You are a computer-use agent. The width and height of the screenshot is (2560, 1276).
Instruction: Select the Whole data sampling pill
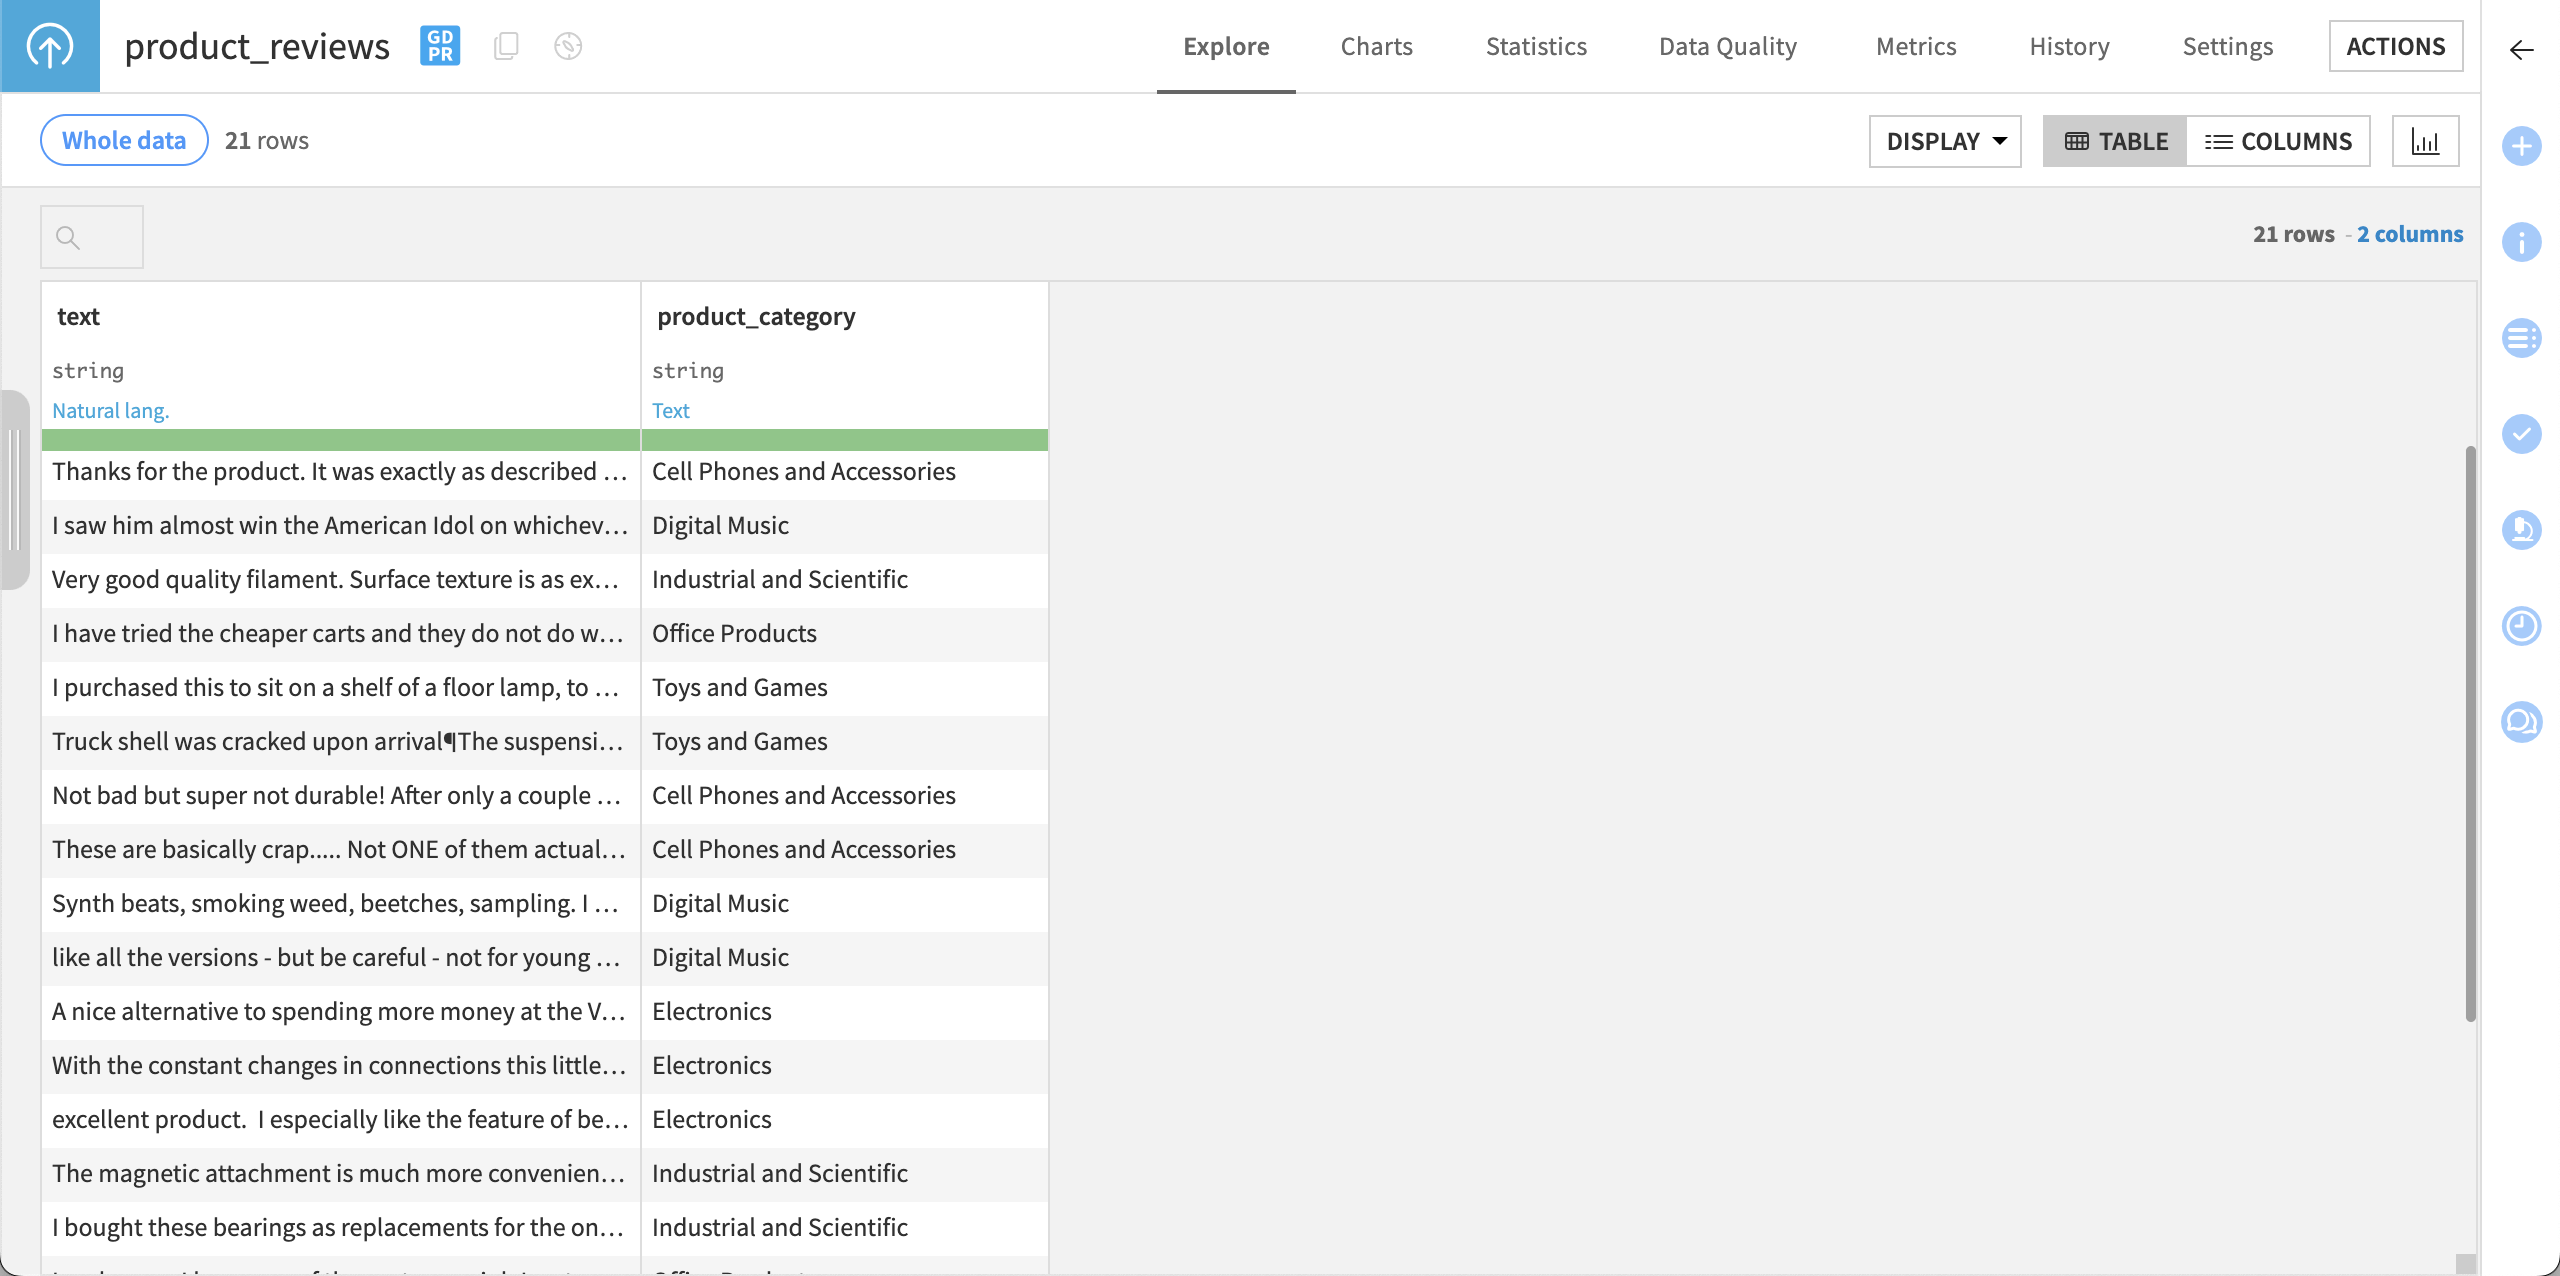pyautogui.click(x=123, y=140)
